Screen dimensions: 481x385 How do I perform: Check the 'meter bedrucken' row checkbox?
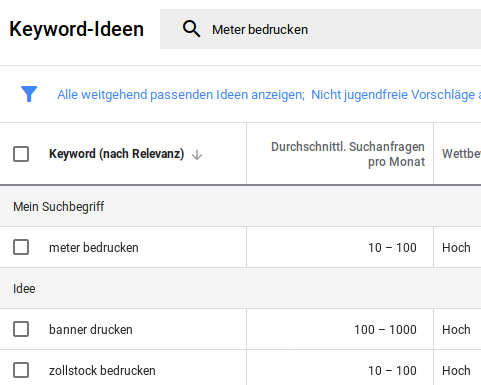point(21,247)
